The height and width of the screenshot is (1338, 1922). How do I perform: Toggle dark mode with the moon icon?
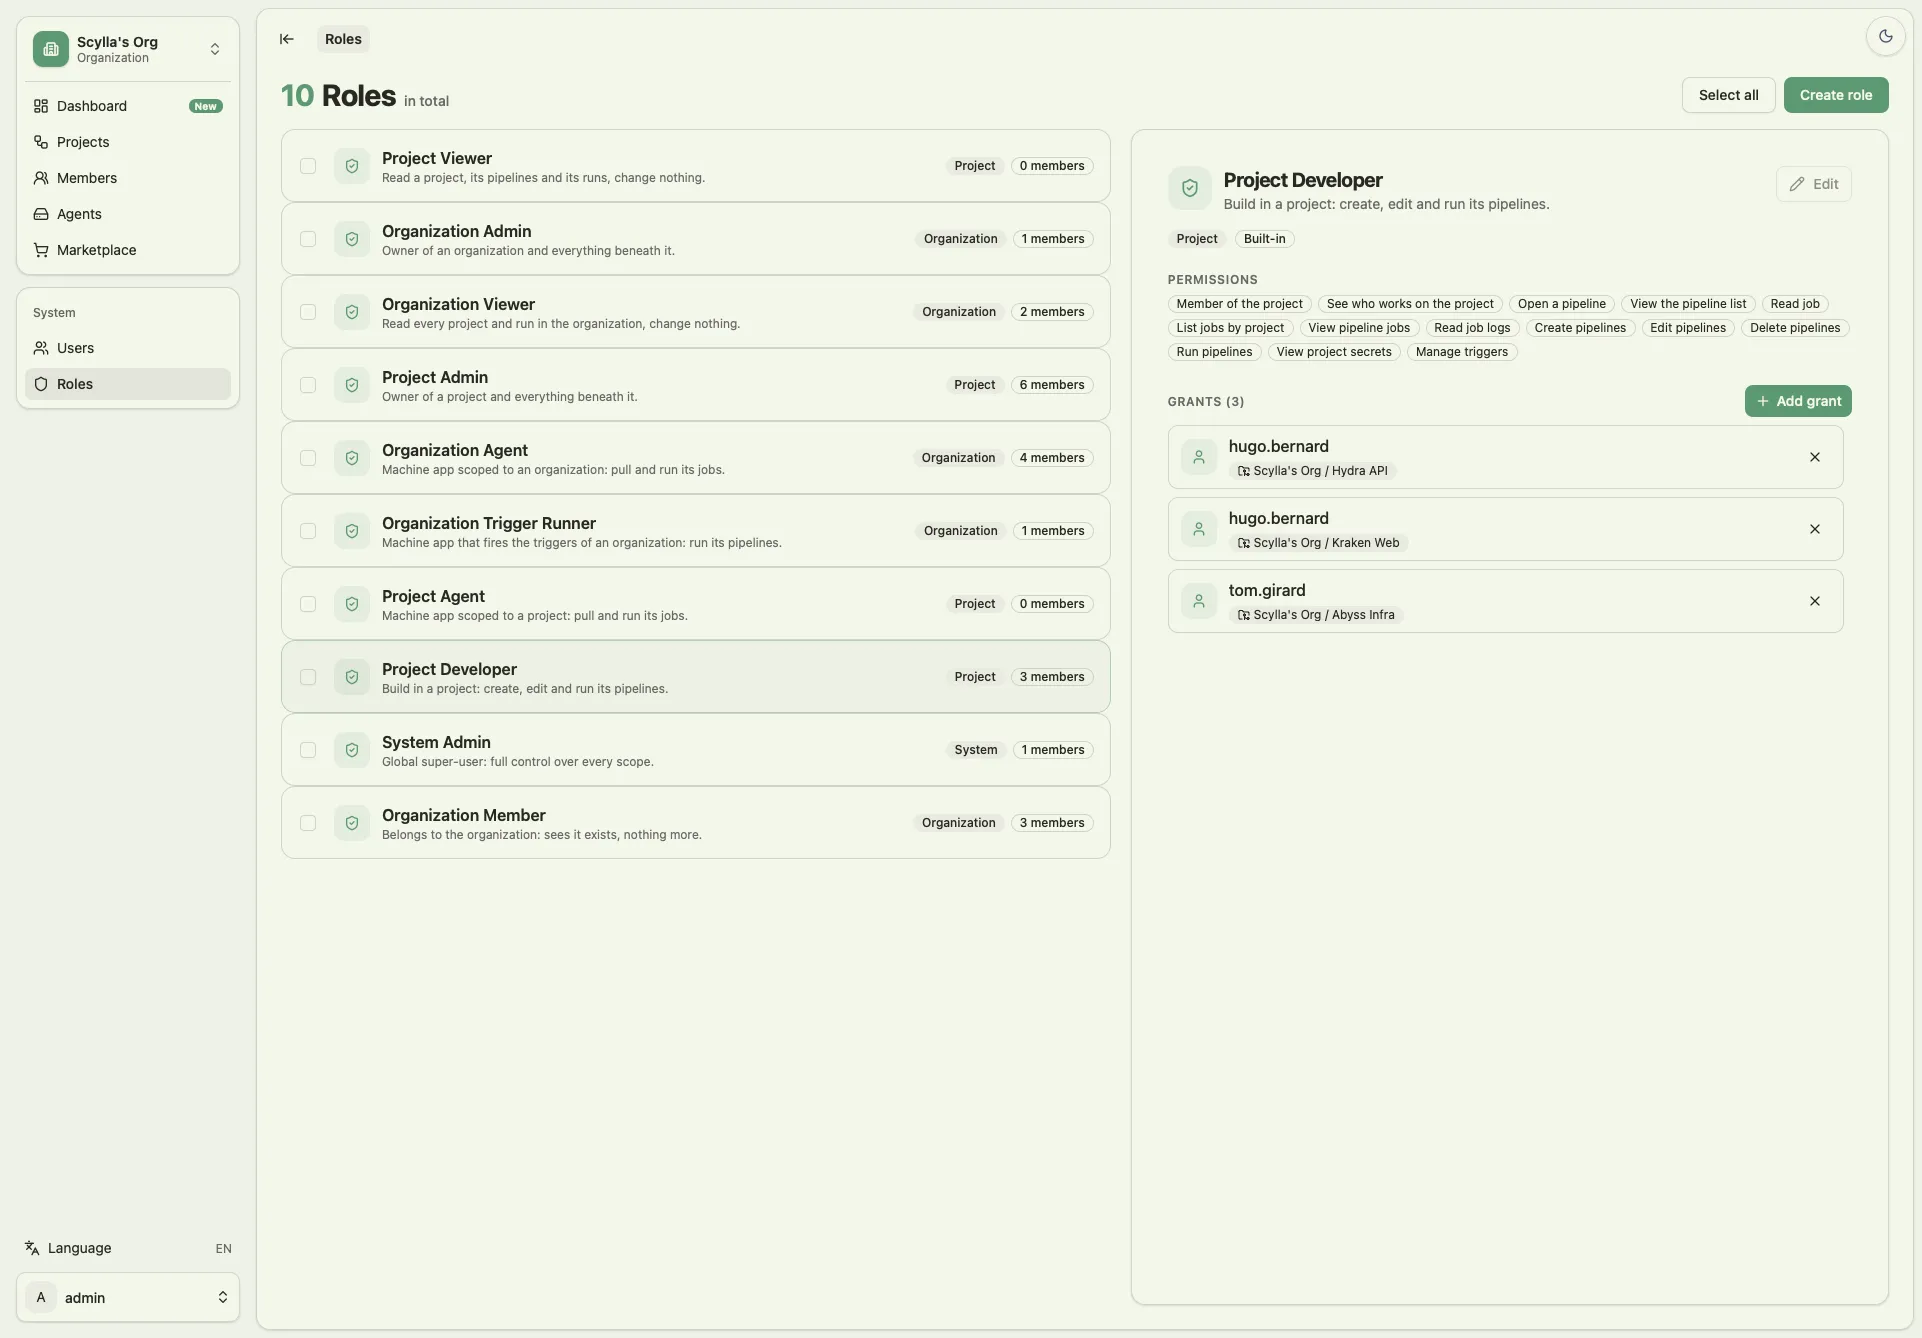point(1885,36)
